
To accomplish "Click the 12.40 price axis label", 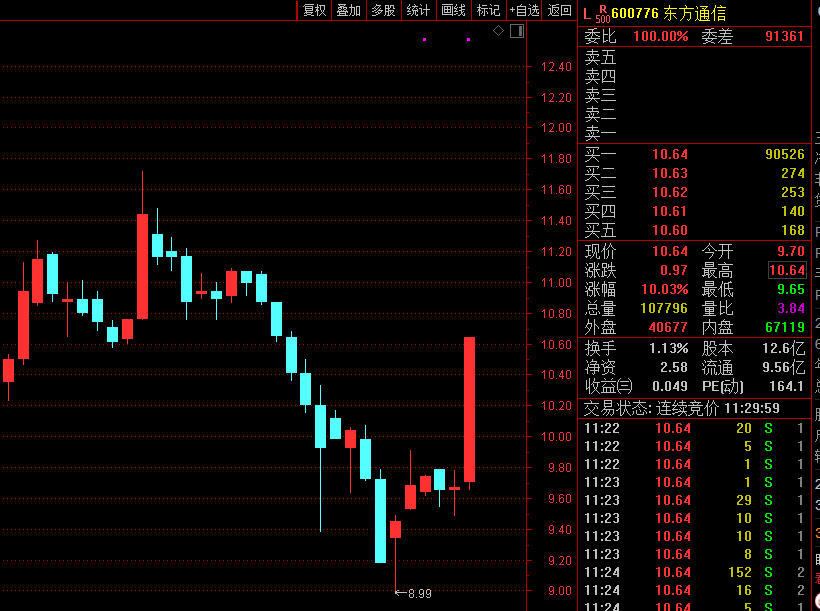I will 556,67.
